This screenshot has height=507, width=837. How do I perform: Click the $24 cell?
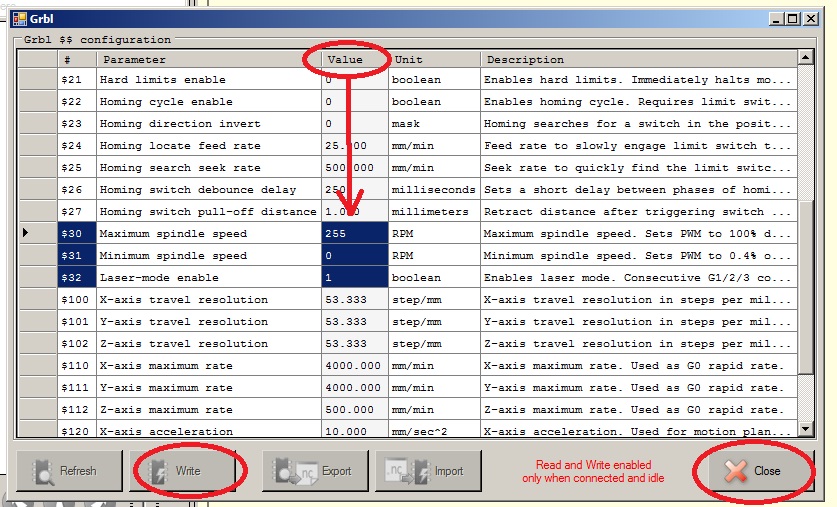coord(77,145)
